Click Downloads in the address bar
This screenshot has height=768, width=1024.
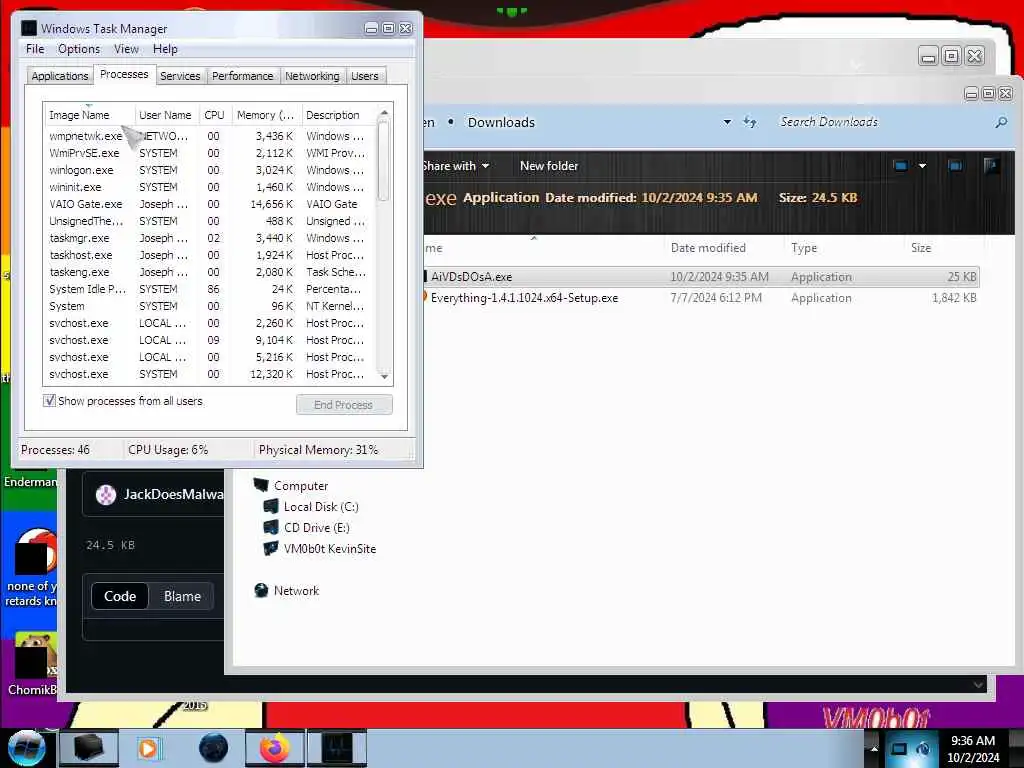pos(501,122)
